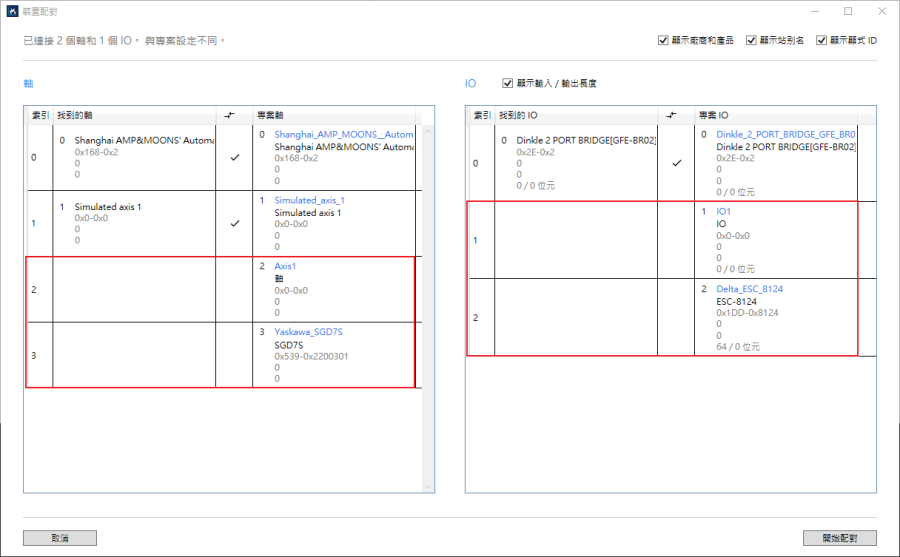Open the Simulated_axis_1 project axis link
The width and height of the screenshot is (900, 557).
(309, 200)
